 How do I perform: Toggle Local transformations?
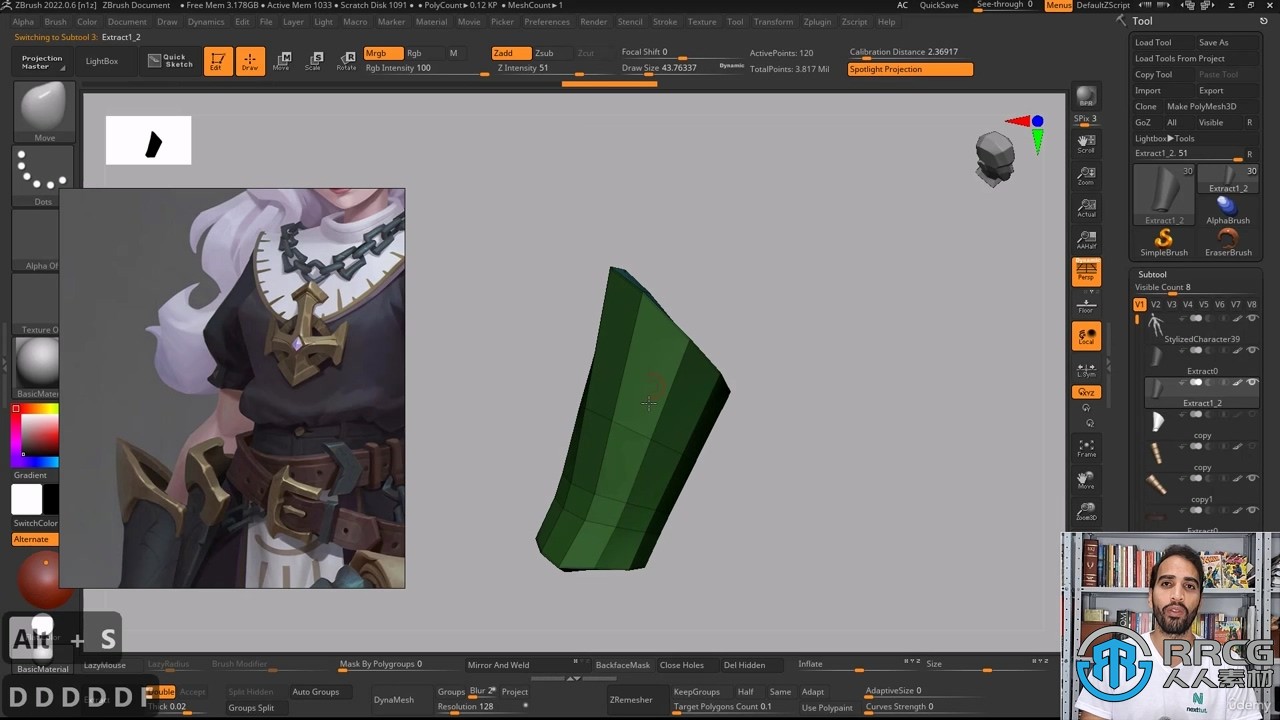[x=1086, y=336]
